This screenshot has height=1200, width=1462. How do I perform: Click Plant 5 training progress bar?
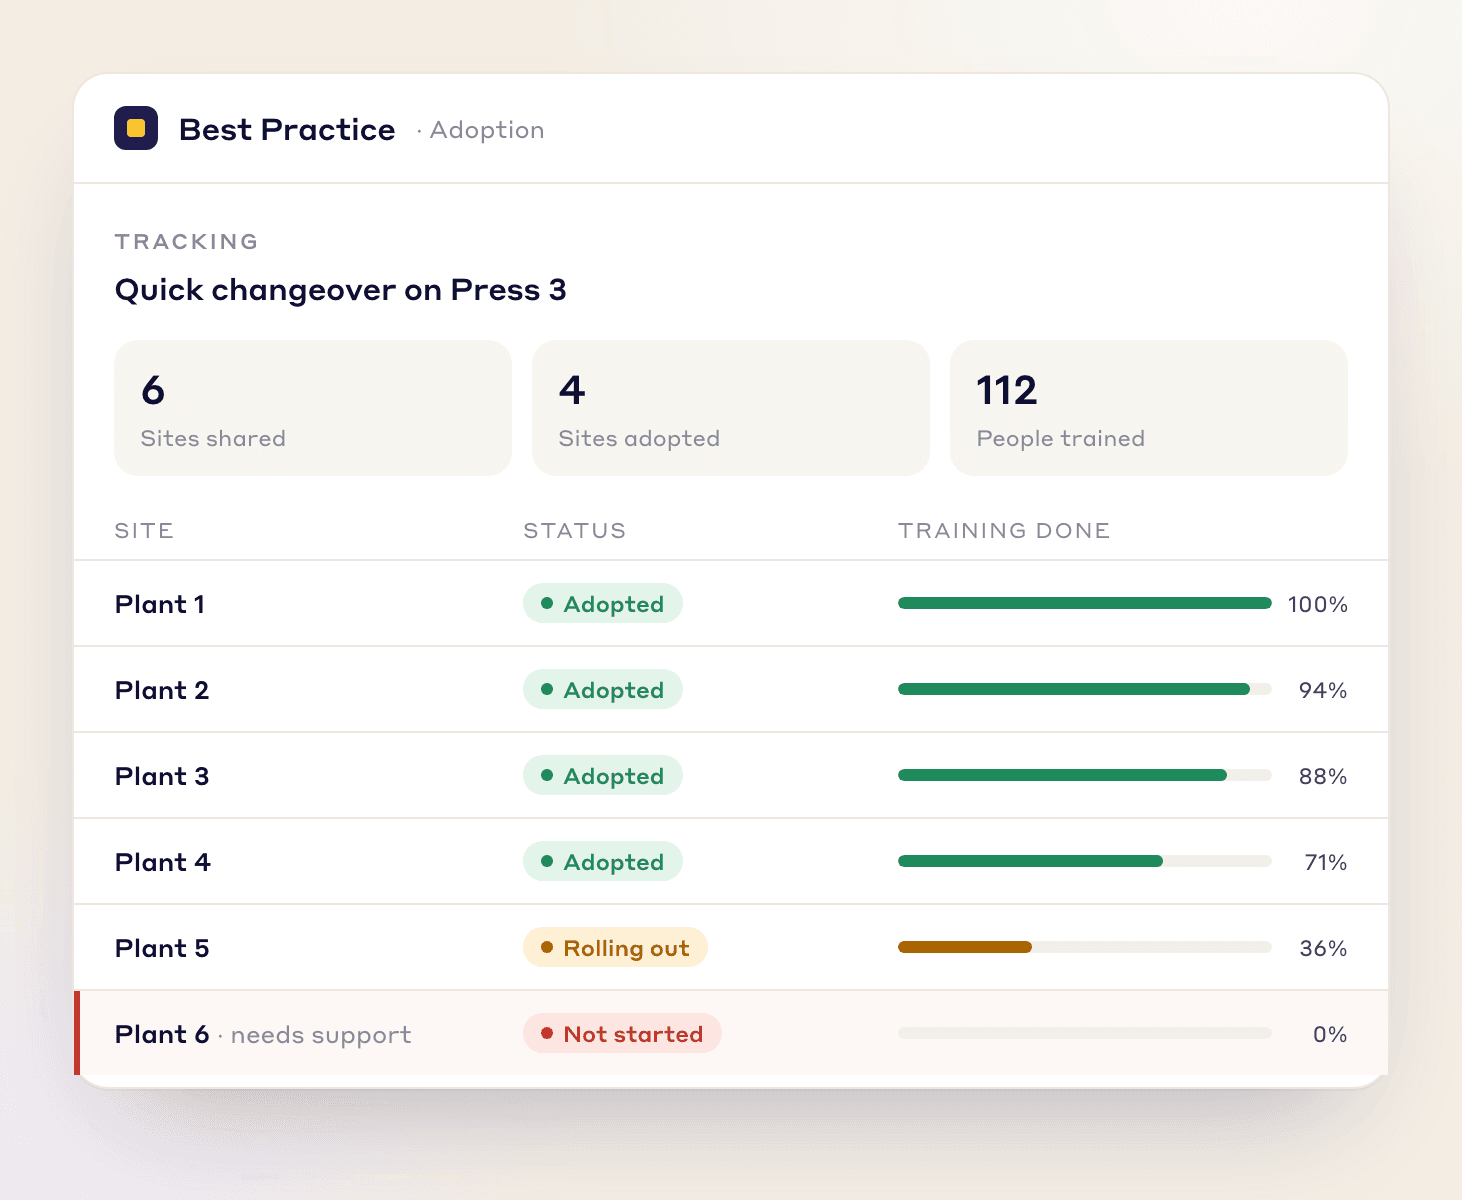pyautogui.click(x=1085, y=947)
